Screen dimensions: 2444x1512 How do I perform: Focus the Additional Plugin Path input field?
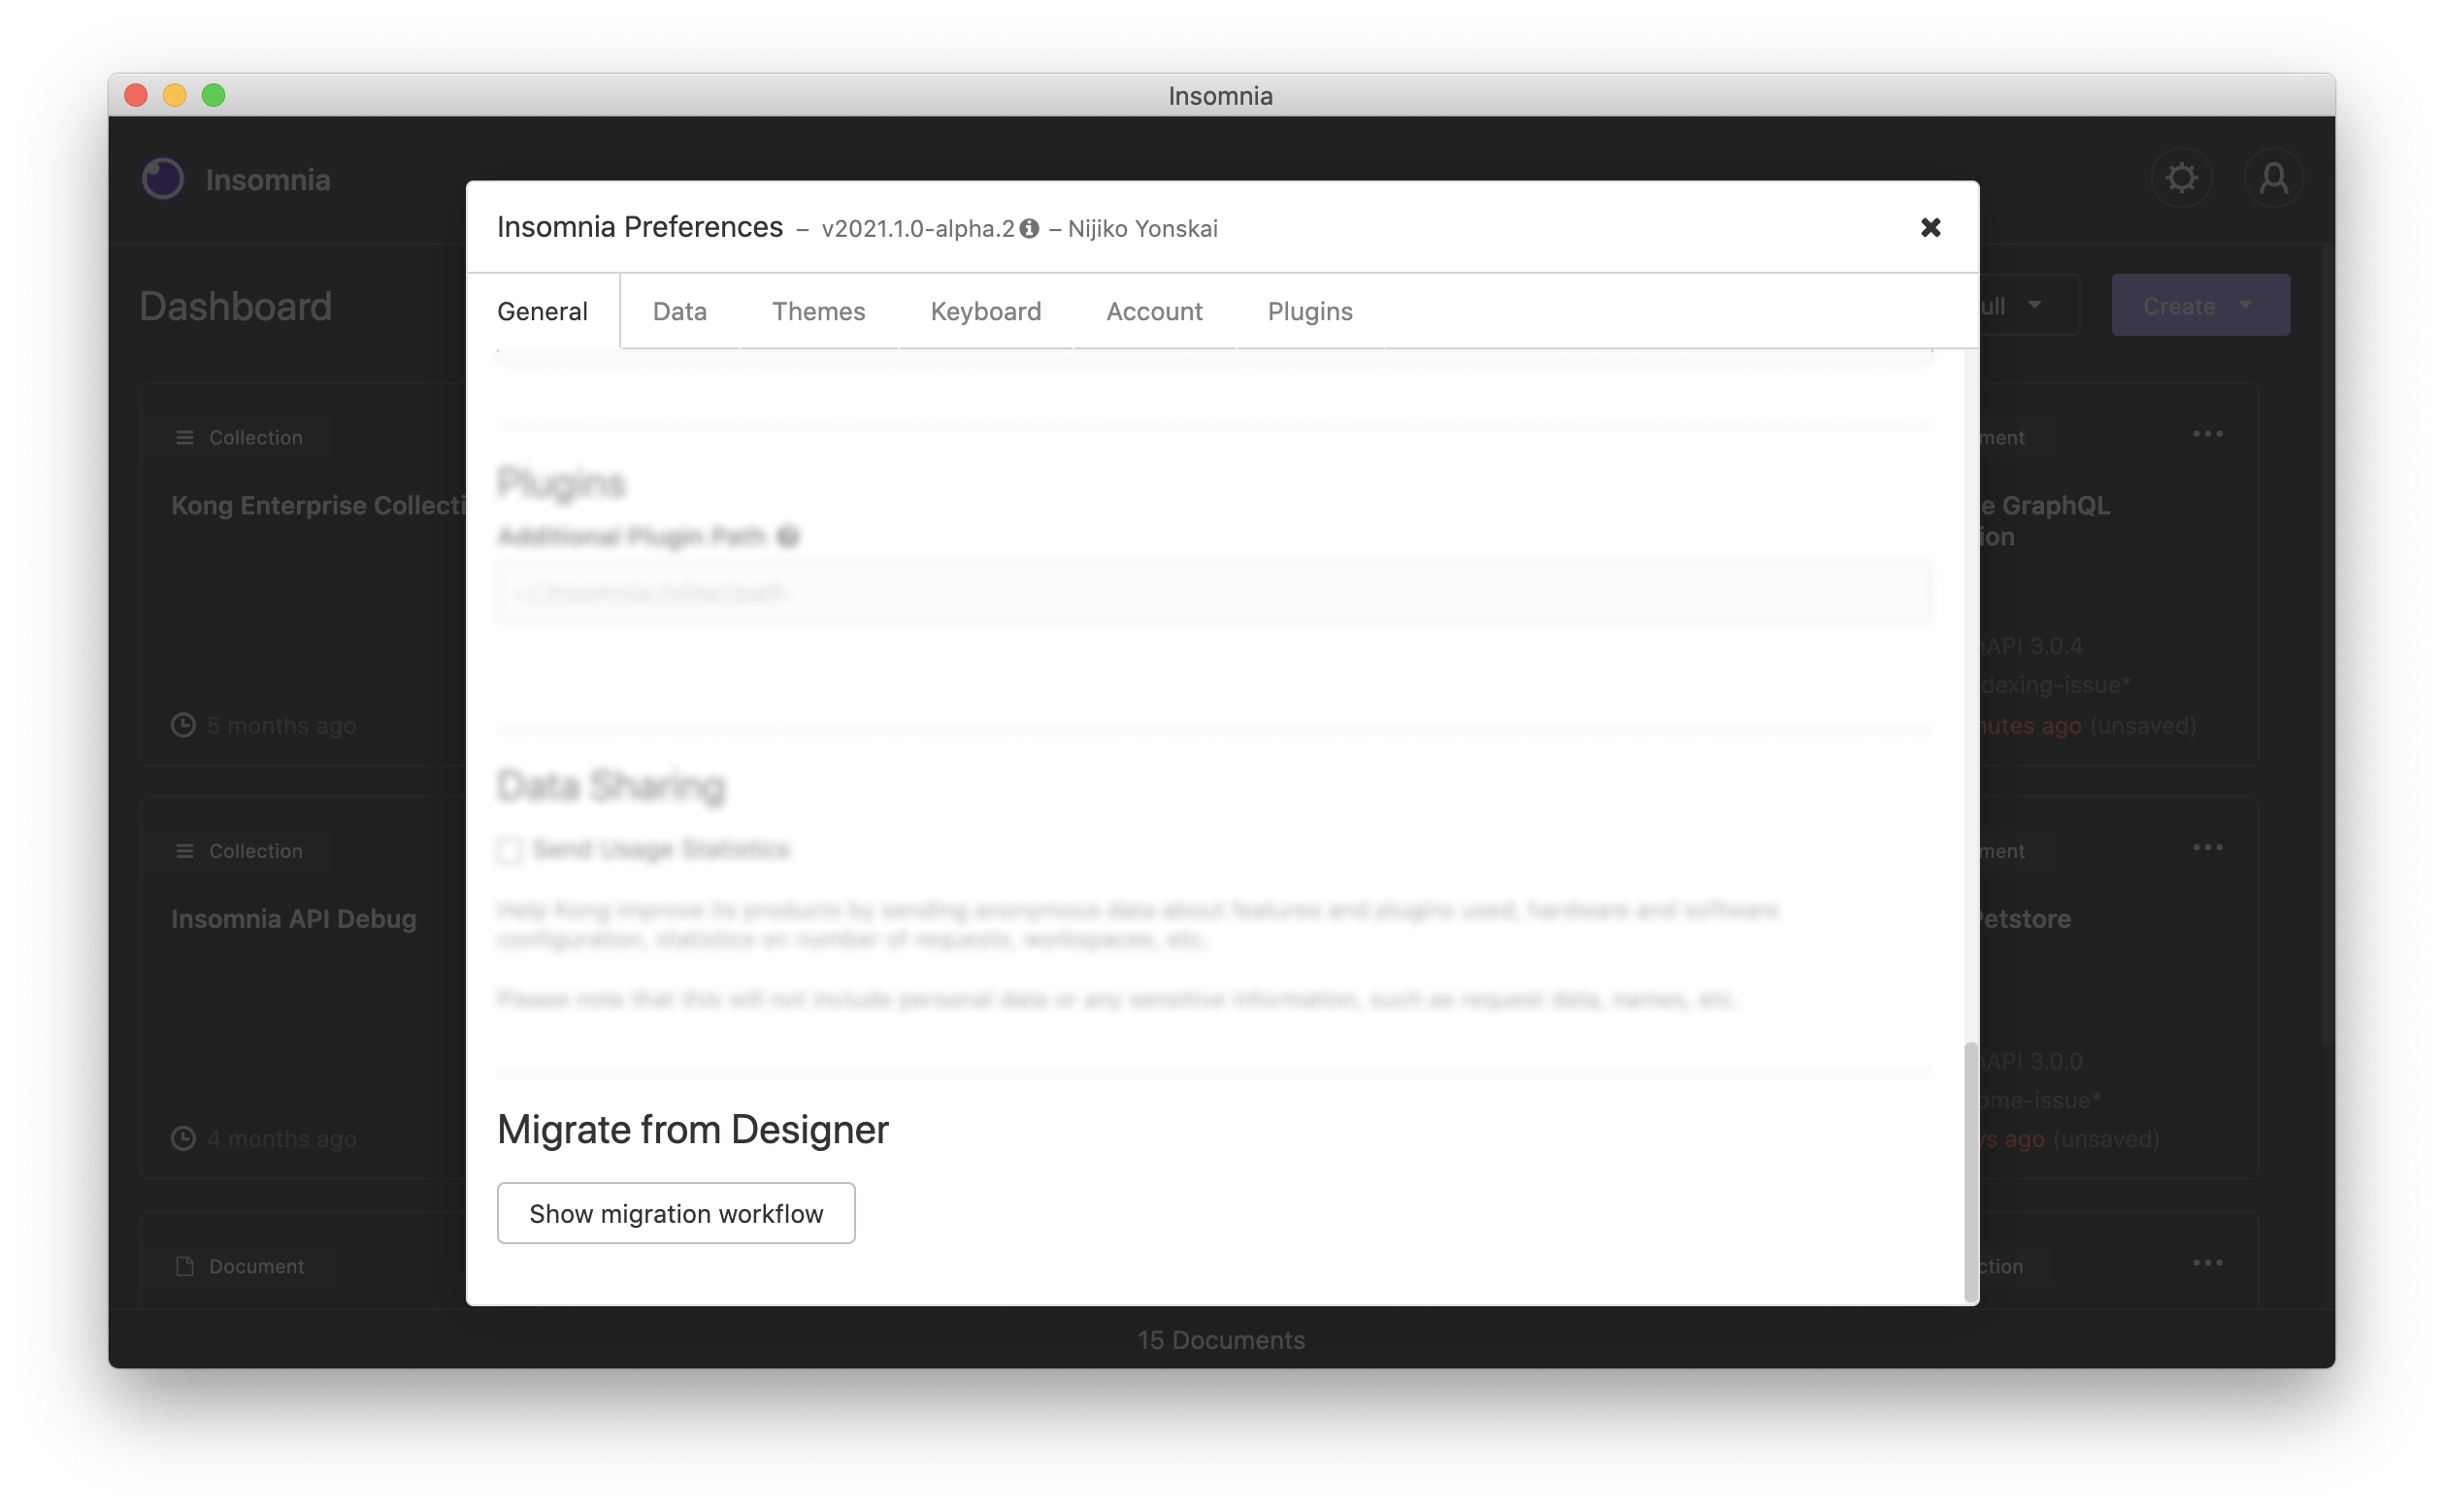click(x=1214, y=592)
